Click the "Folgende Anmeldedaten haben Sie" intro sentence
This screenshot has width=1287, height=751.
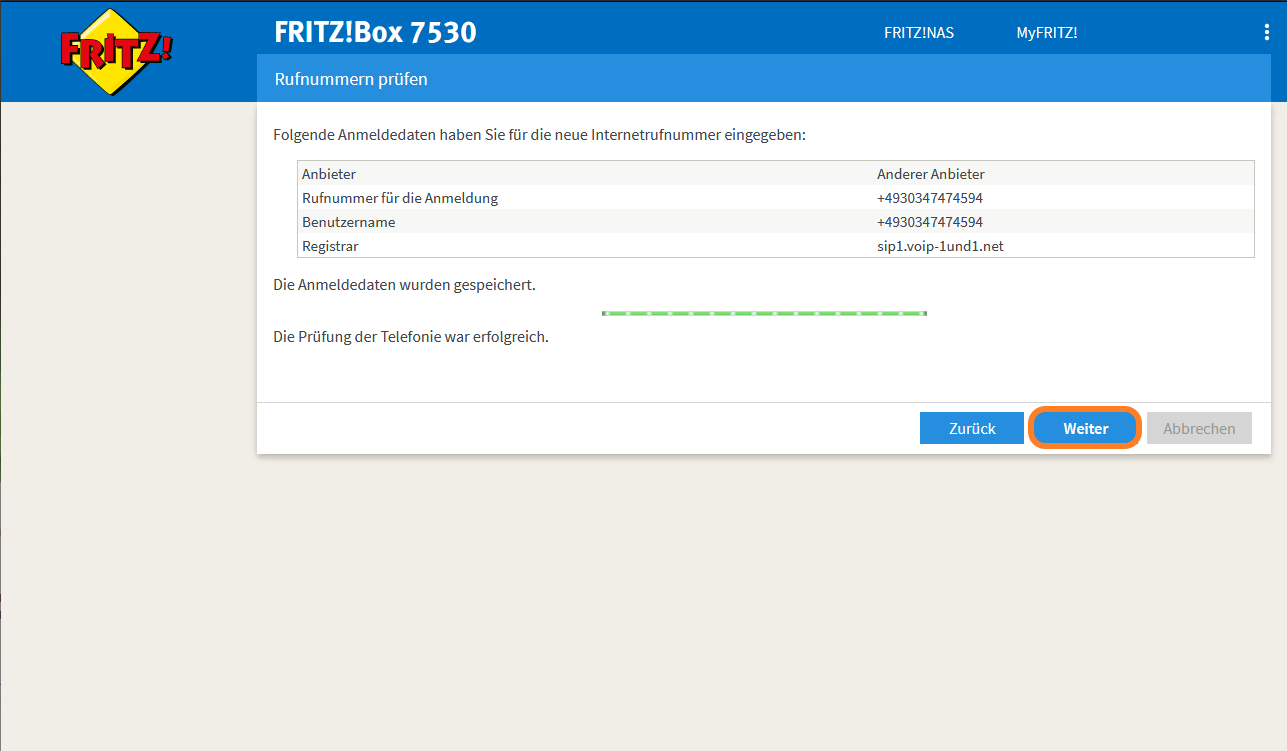tap(540, 134)
